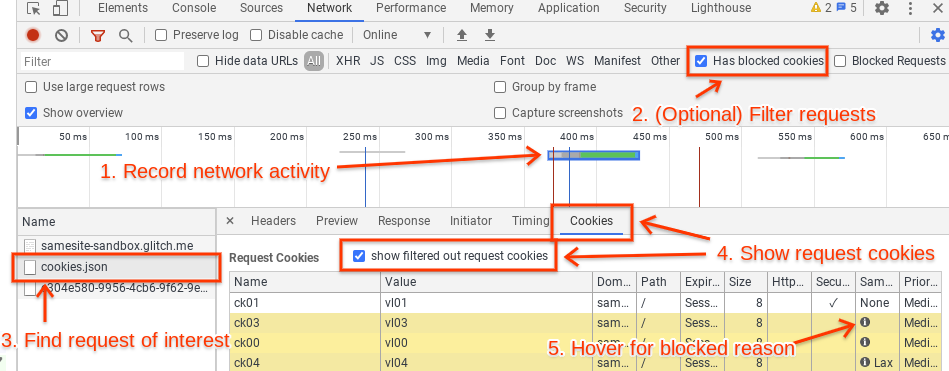This screenshot has width=949, height=371.
Task: Filter requests by Media type
Action: point(473,61)
